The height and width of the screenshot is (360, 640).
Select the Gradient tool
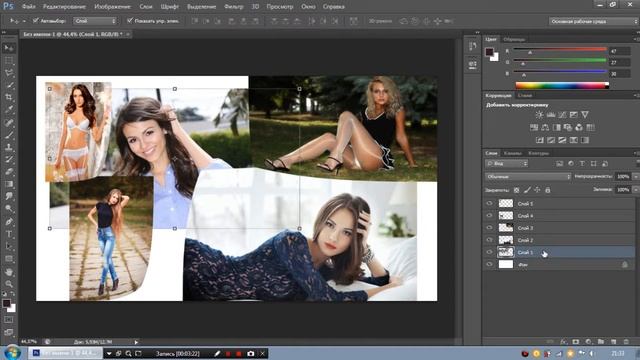[9, 184]
